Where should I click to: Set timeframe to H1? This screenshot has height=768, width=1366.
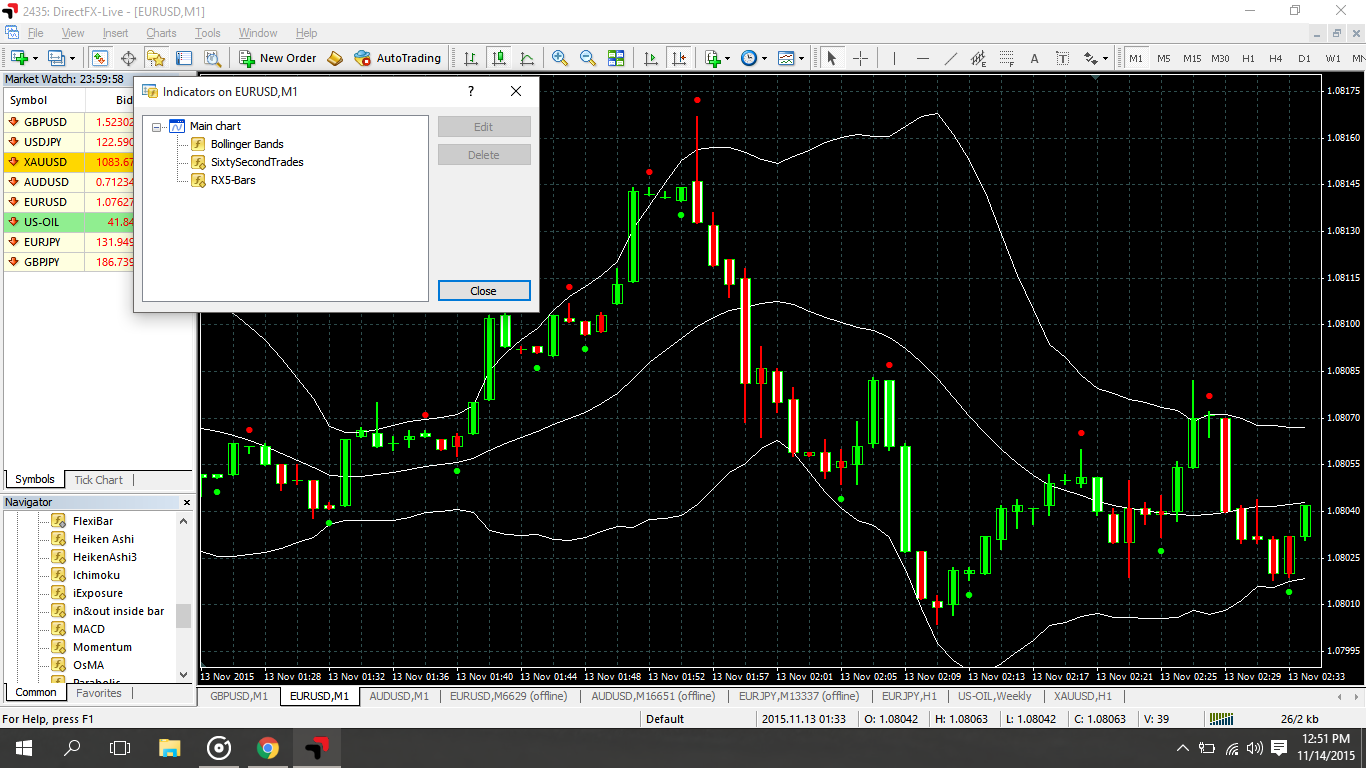tap(1248, 58)
